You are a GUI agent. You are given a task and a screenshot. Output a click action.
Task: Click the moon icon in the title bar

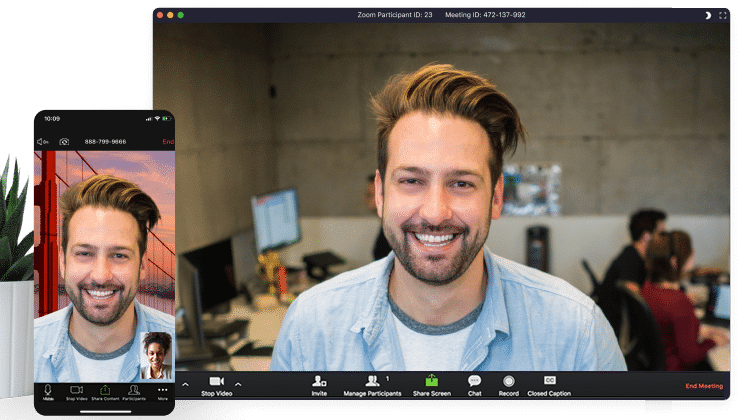708,15
